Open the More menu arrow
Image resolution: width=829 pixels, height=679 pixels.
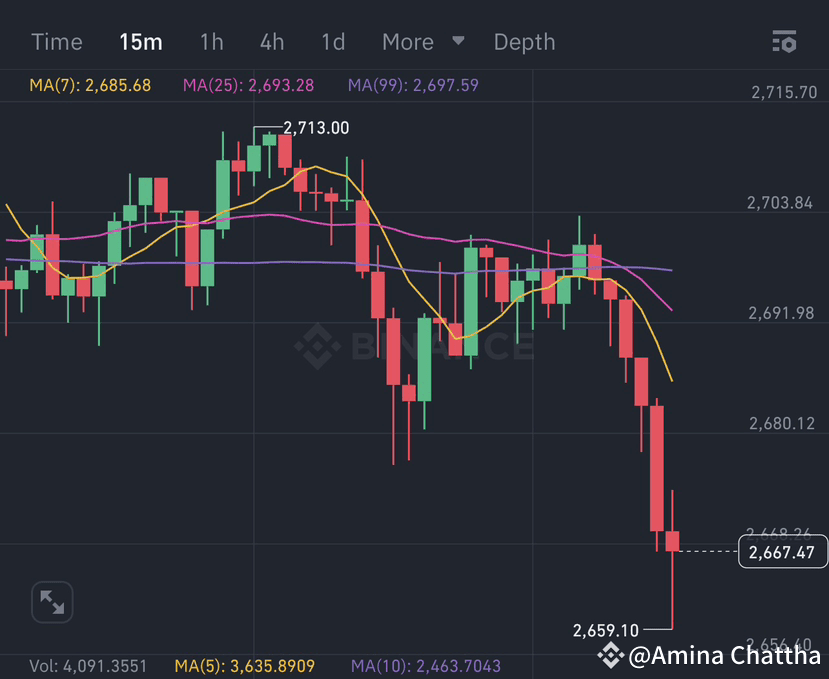(457, 43)
